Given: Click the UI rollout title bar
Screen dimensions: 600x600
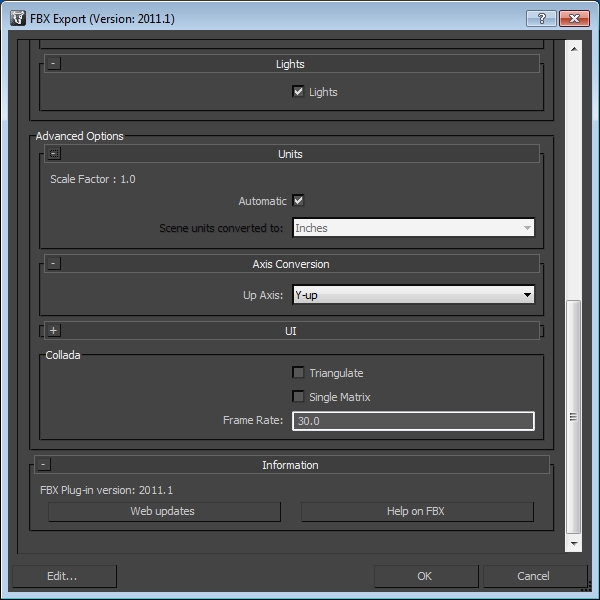Looking at the screenshot, I should pyautogui.click(x=292, y=331).
